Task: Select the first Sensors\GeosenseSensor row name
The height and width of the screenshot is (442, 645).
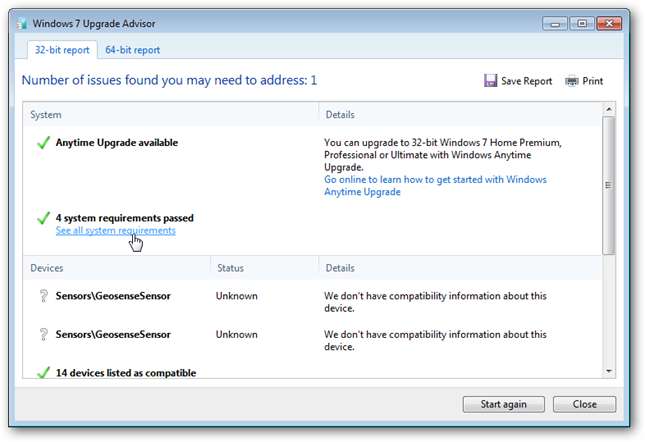Action: 113,296
